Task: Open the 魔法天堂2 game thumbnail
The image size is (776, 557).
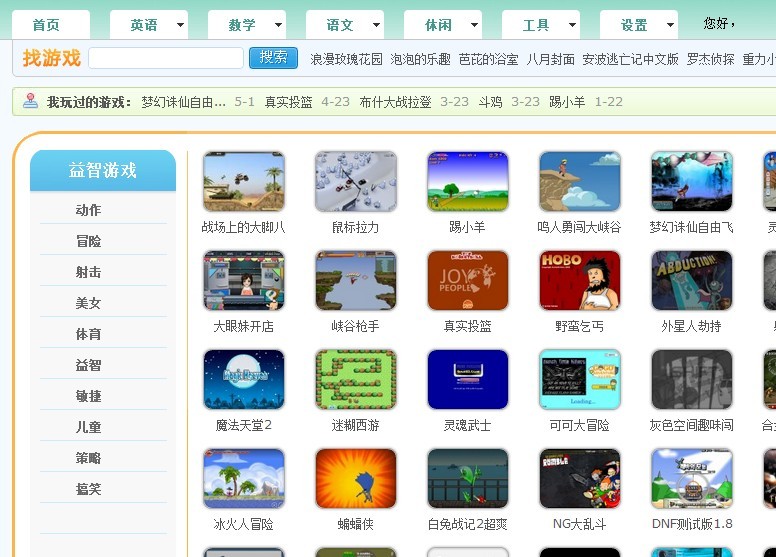Action: click(244, 380)
